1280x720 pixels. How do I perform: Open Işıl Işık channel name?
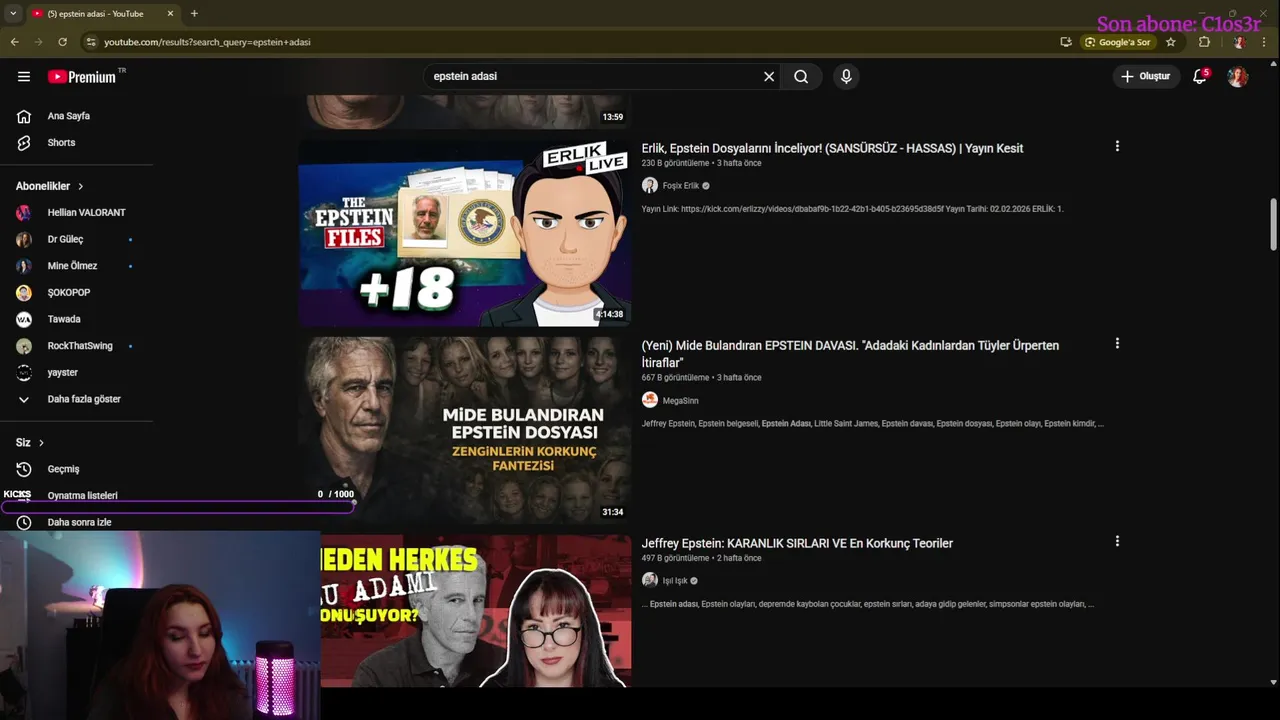[675, 581]
